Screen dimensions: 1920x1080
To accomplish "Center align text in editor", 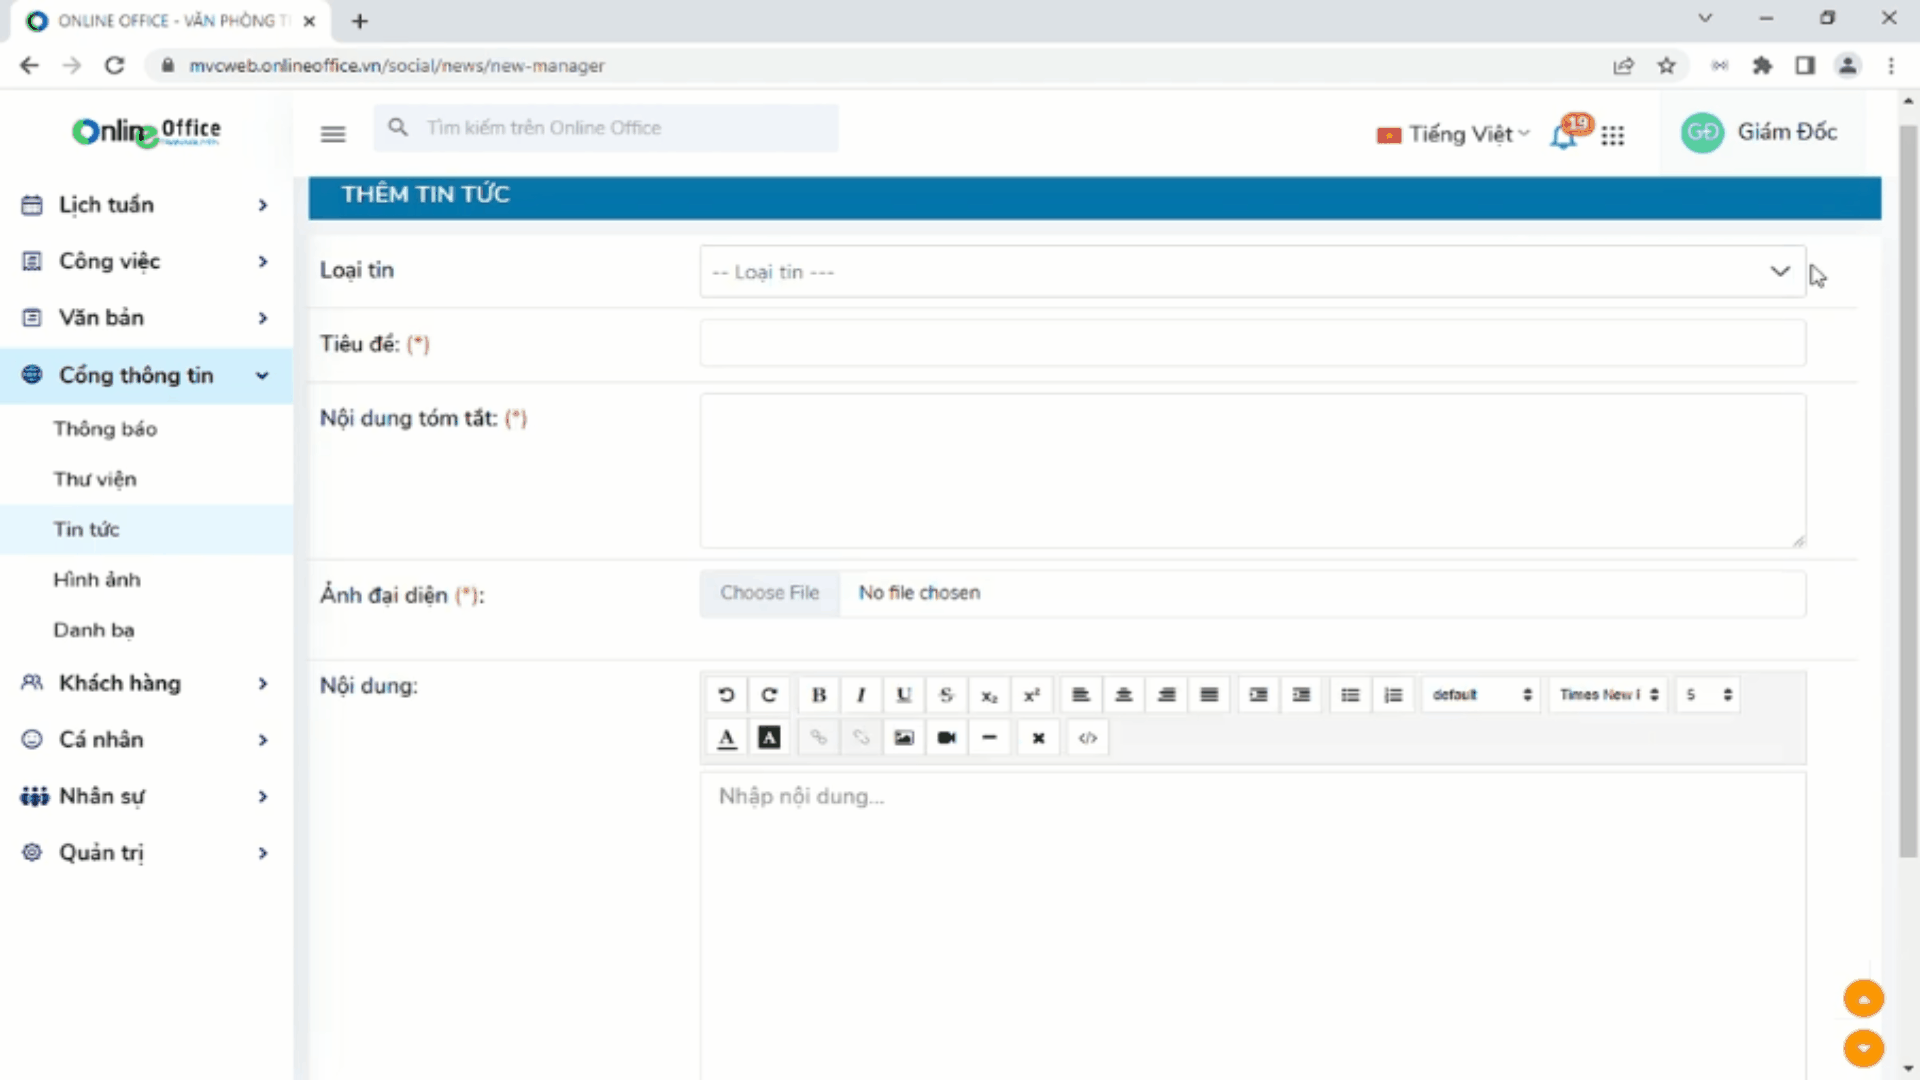I will coord(1124,695).
